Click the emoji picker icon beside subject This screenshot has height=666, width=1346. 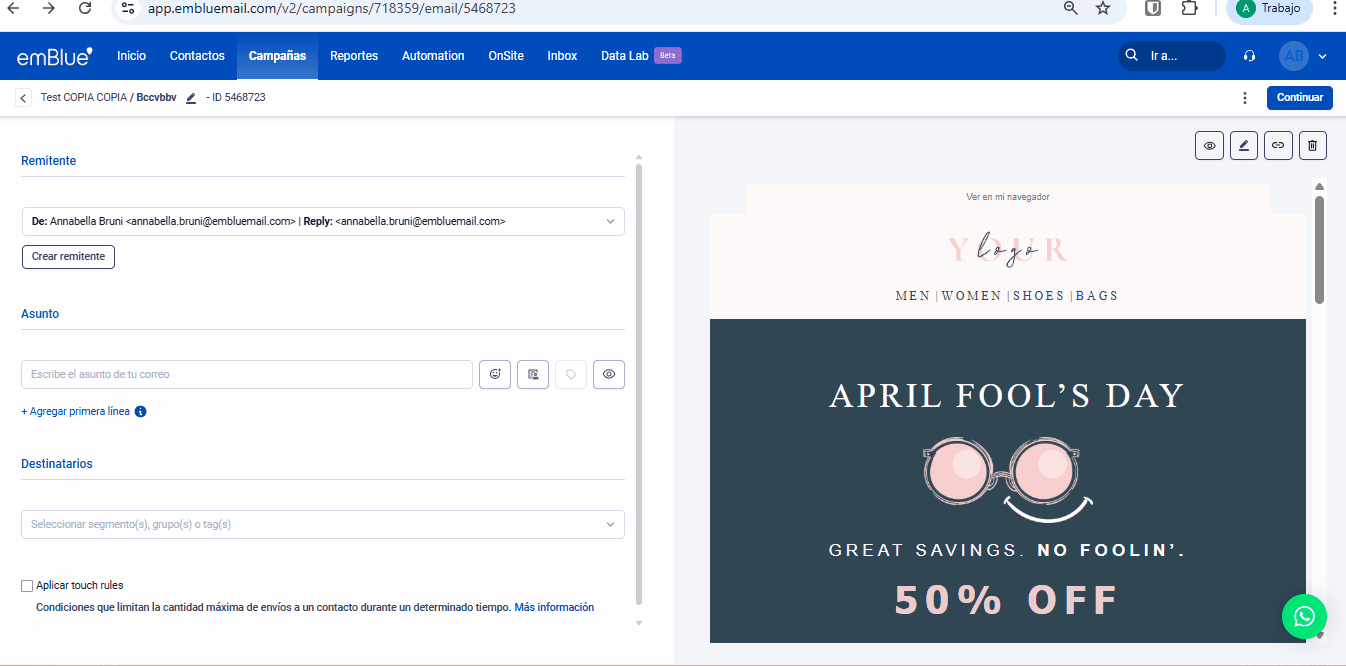click(x=495, y=375)
